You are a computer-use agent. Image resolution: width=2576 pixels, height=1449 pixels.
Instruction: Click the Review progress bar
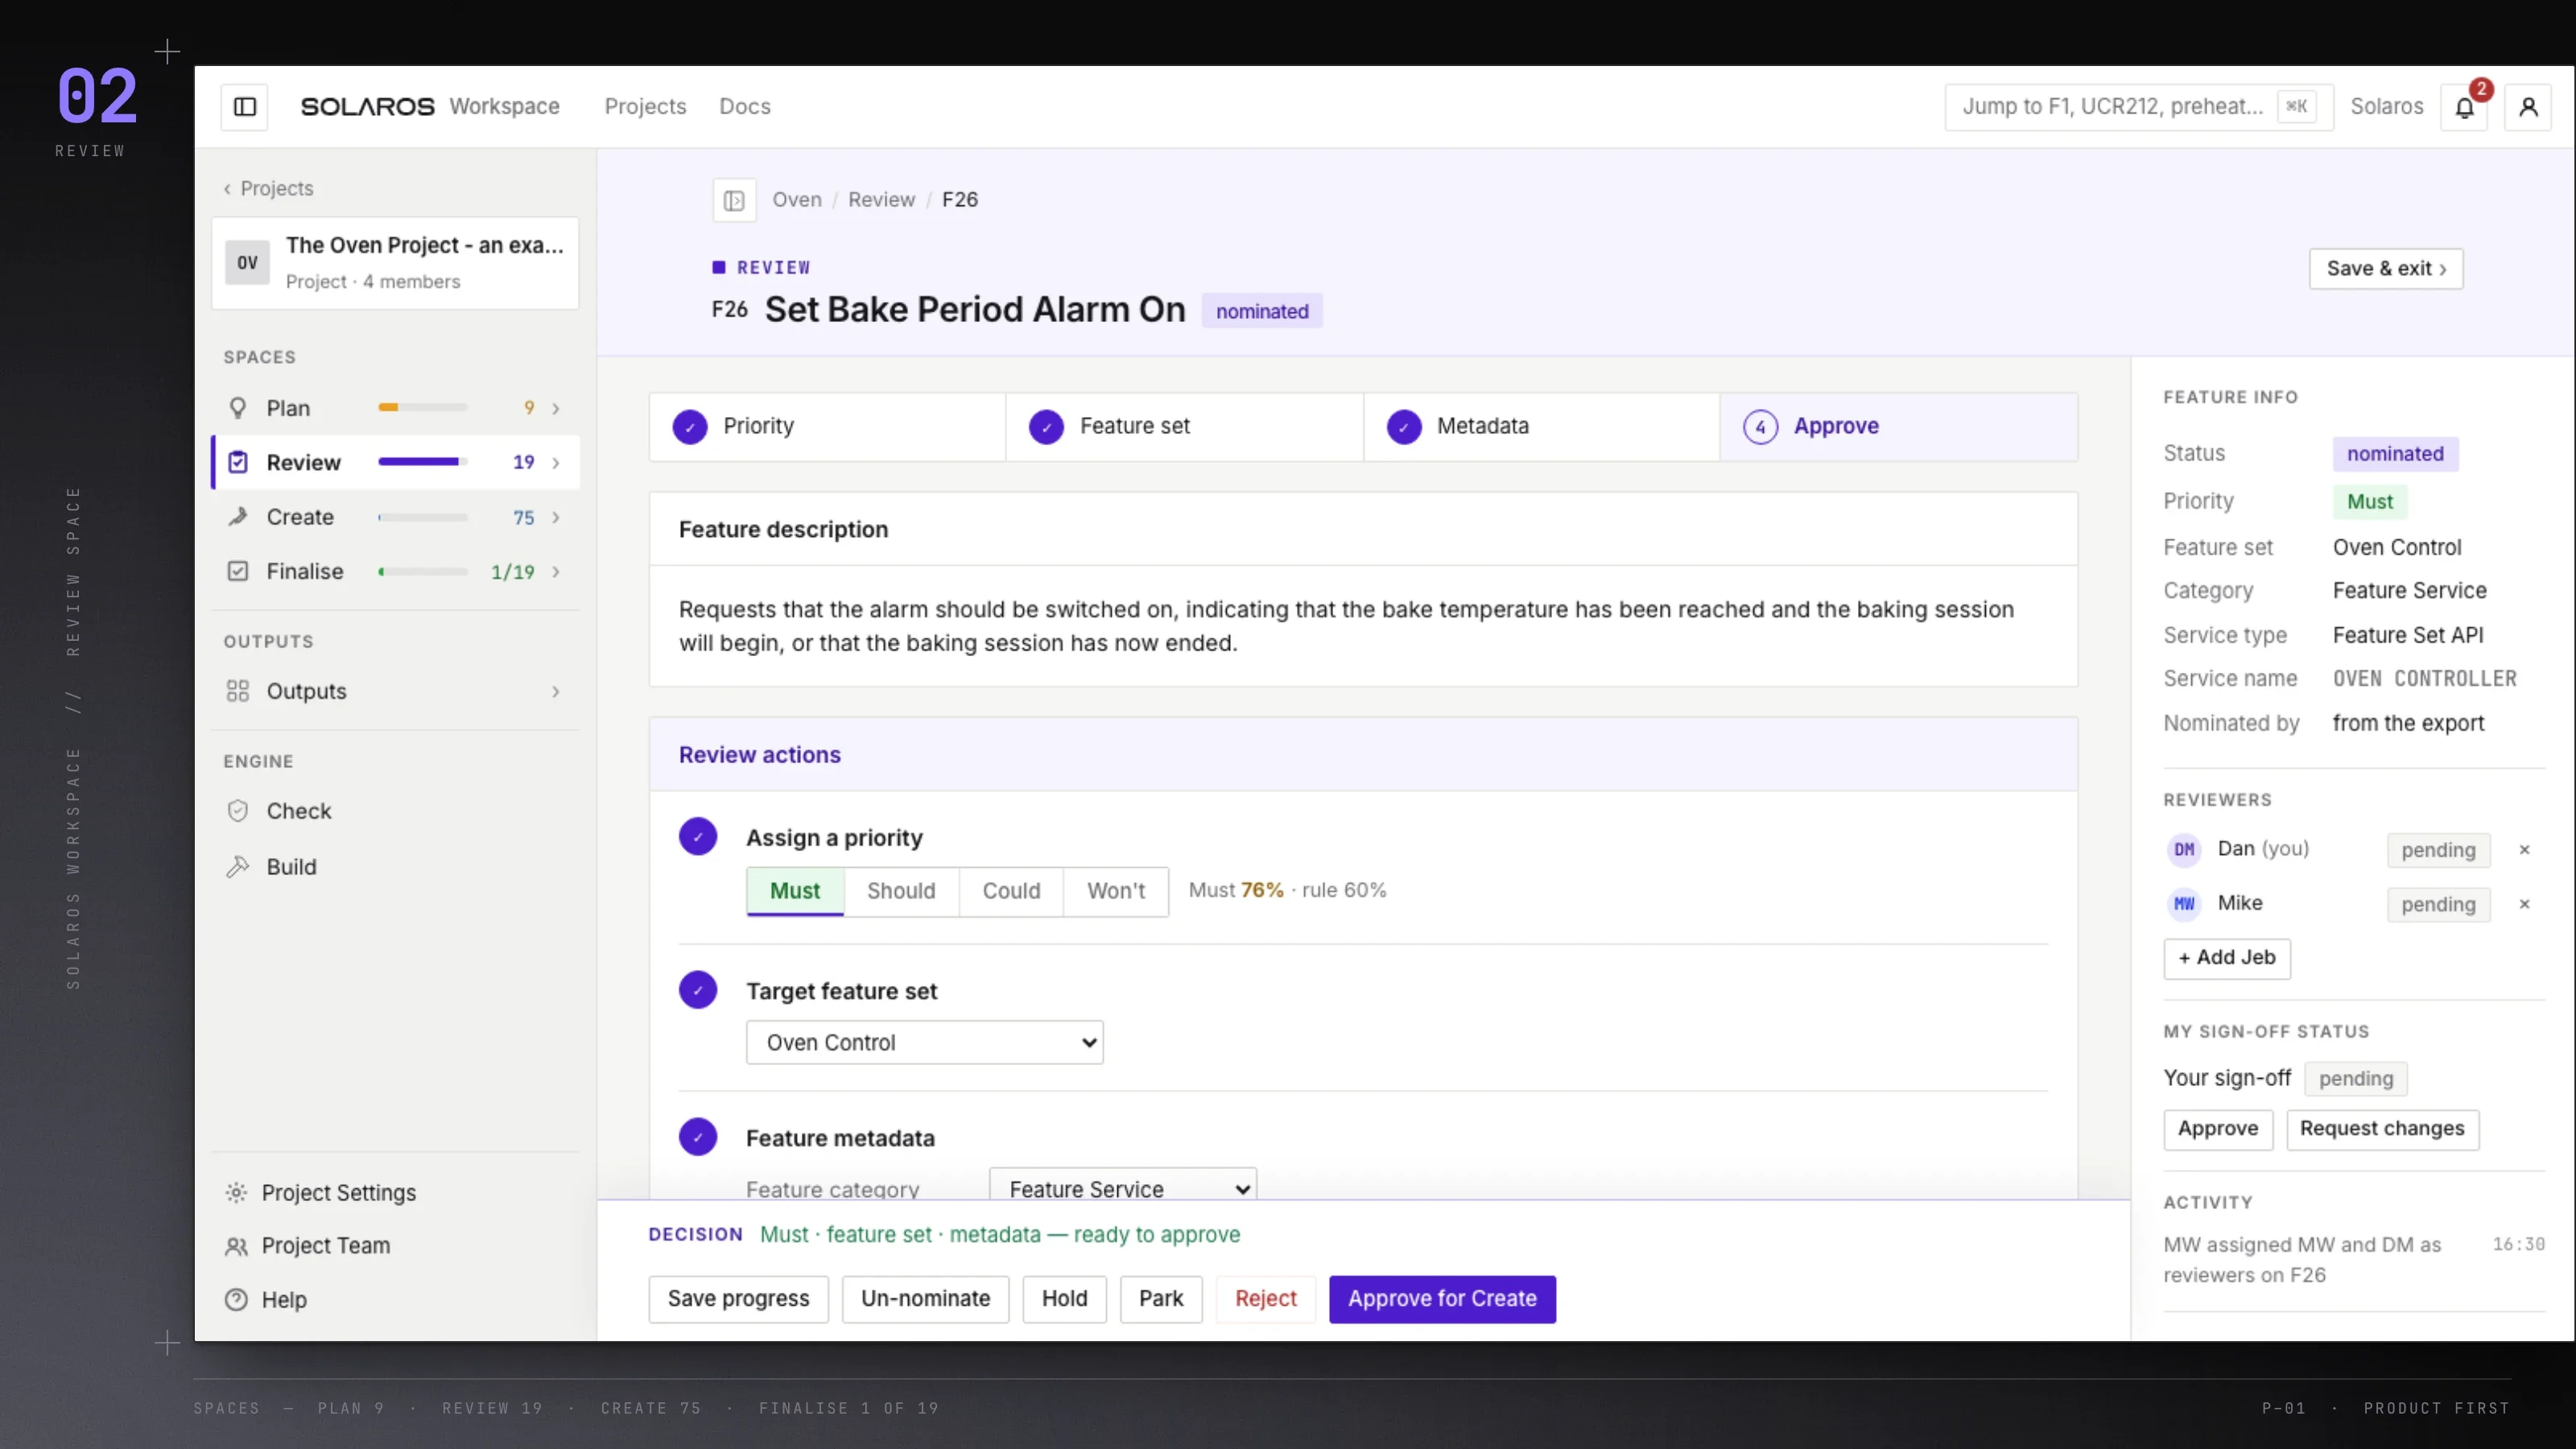pos(423,462)
